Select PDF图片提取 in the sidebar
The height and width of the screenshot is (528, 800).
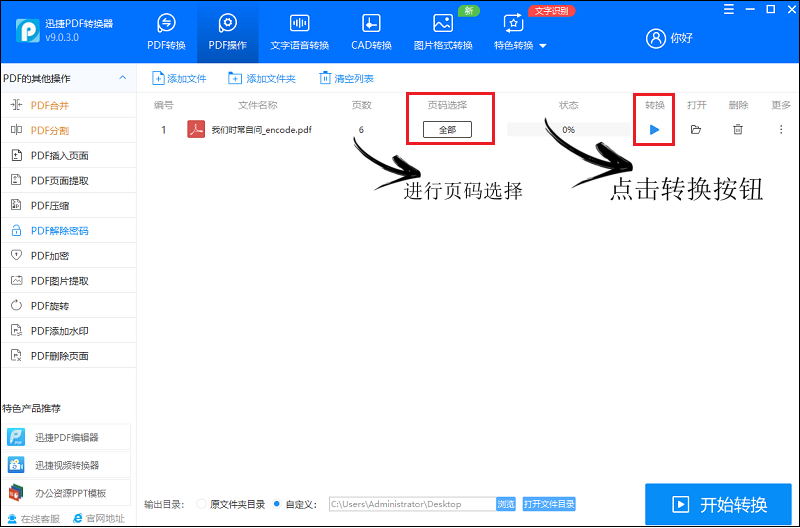coord(68,280)
